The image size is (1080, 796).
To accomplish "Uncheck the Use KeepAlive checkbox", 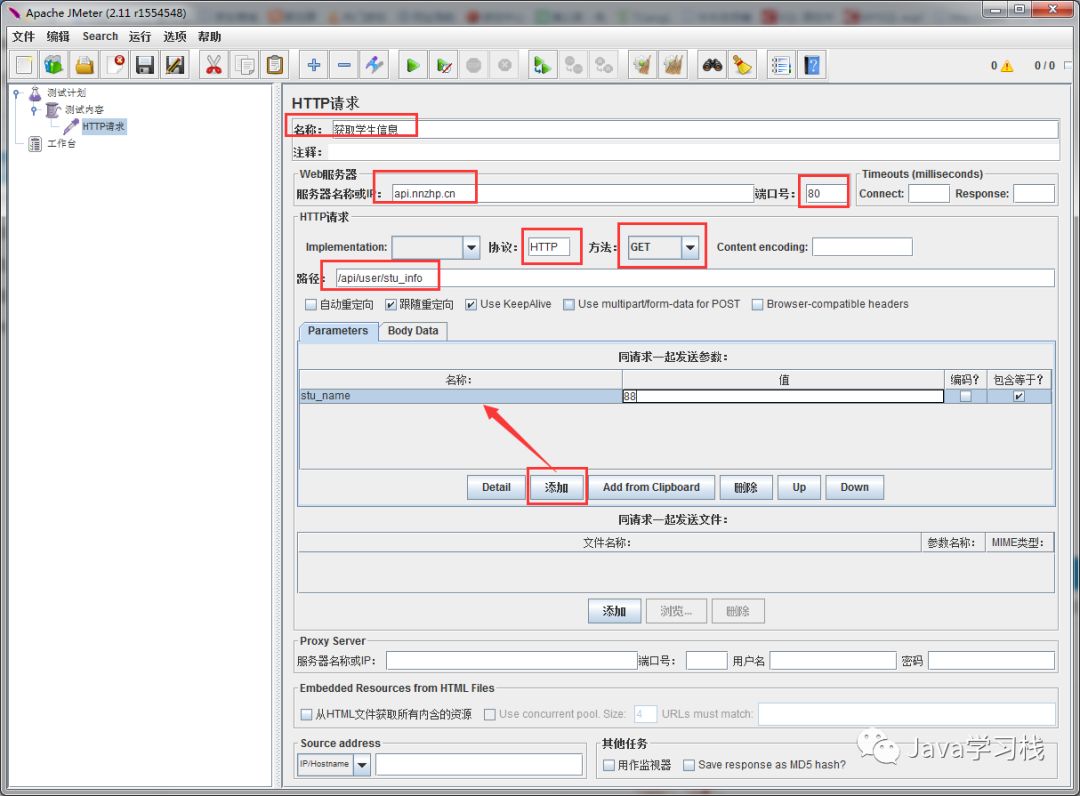I will 471,304.
